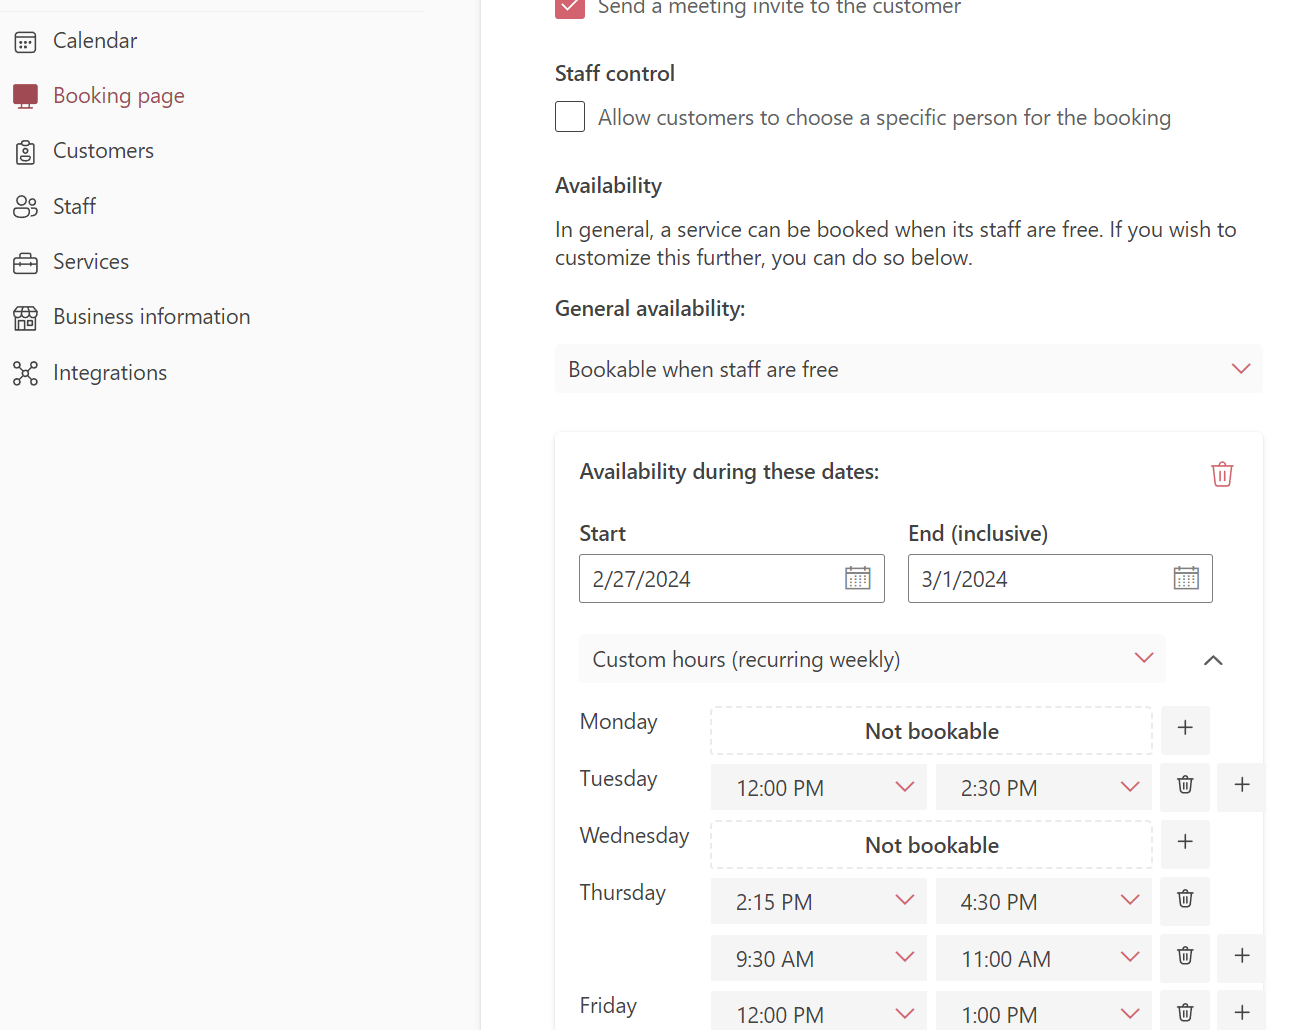The image size is (1290, 1030).
Task: Click the Staff people icon
Action: tap(25, 207)
